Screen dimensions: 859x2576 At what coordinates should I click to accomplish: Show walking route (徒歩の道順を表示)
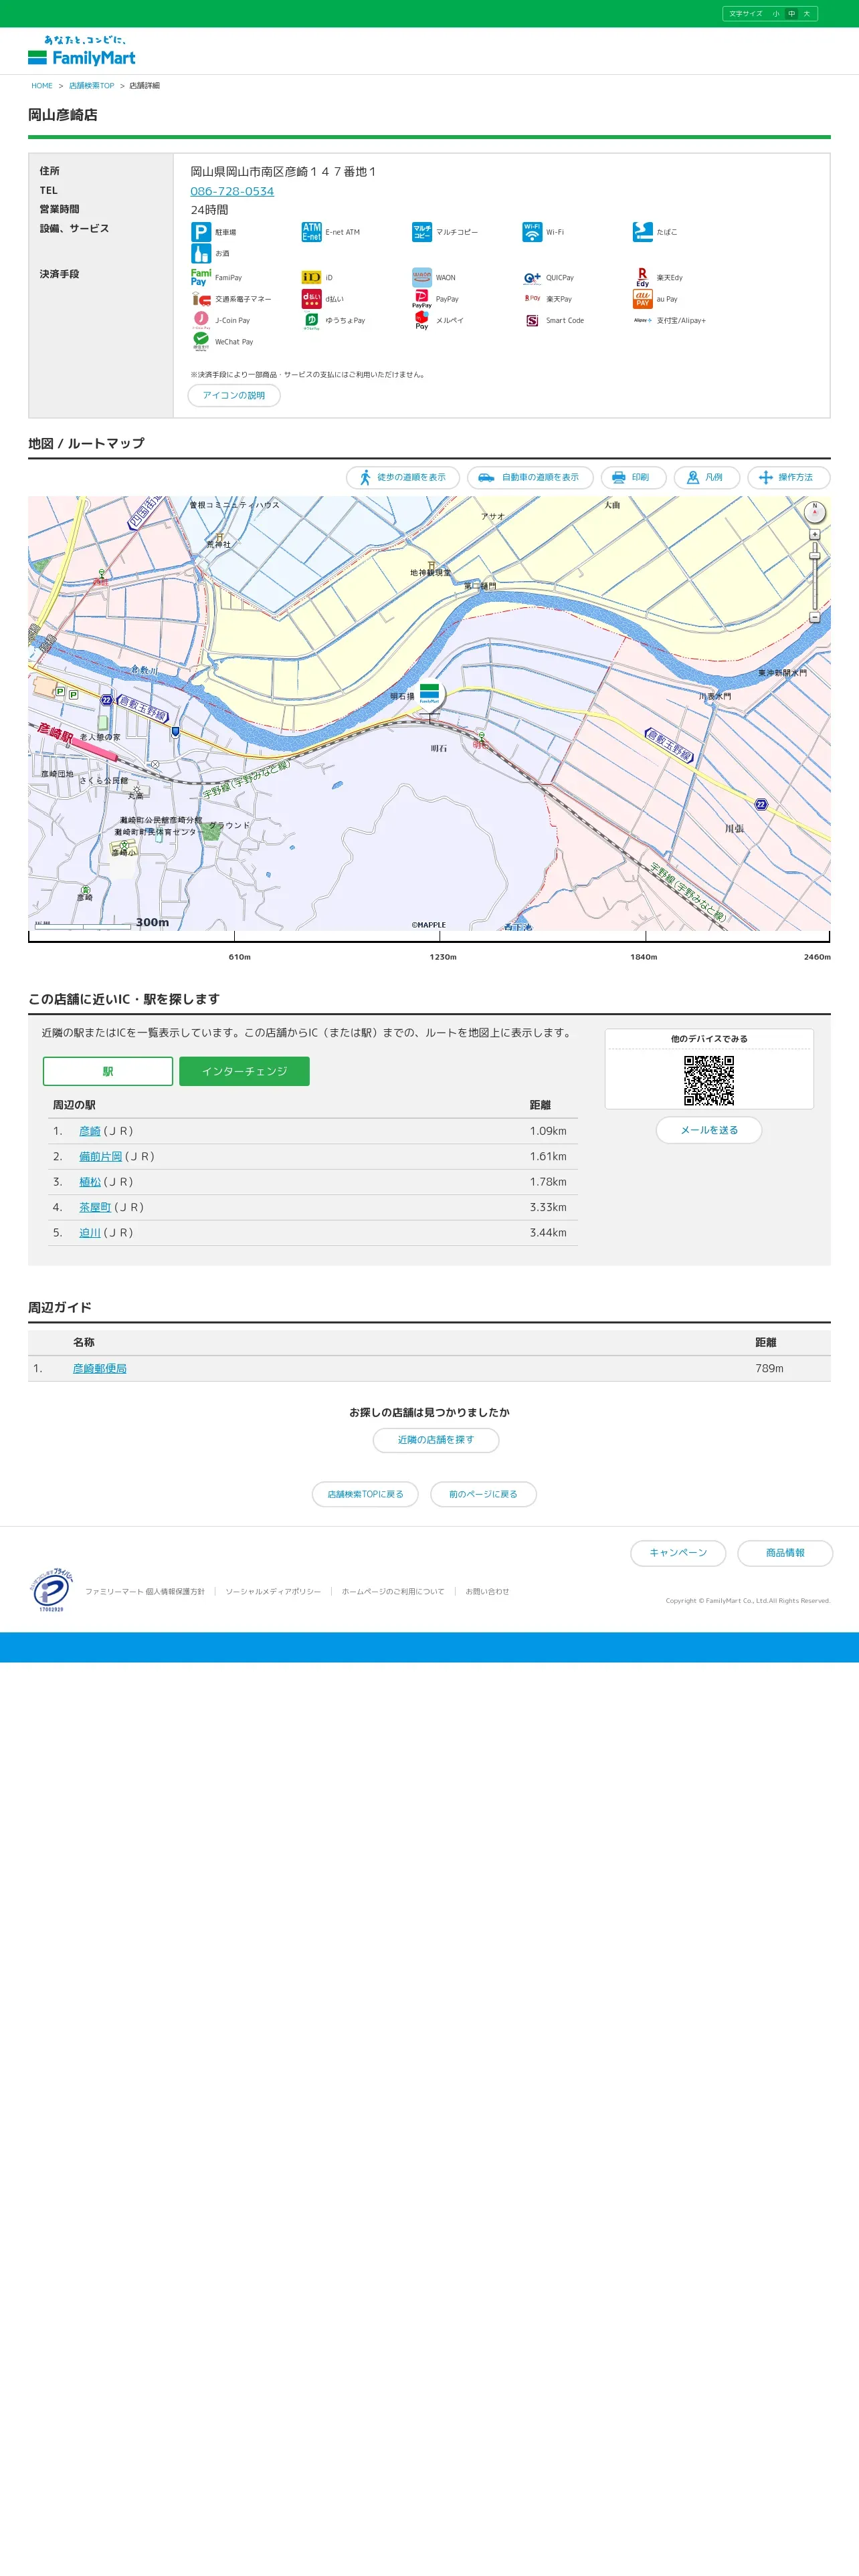[x=403, y=478]
